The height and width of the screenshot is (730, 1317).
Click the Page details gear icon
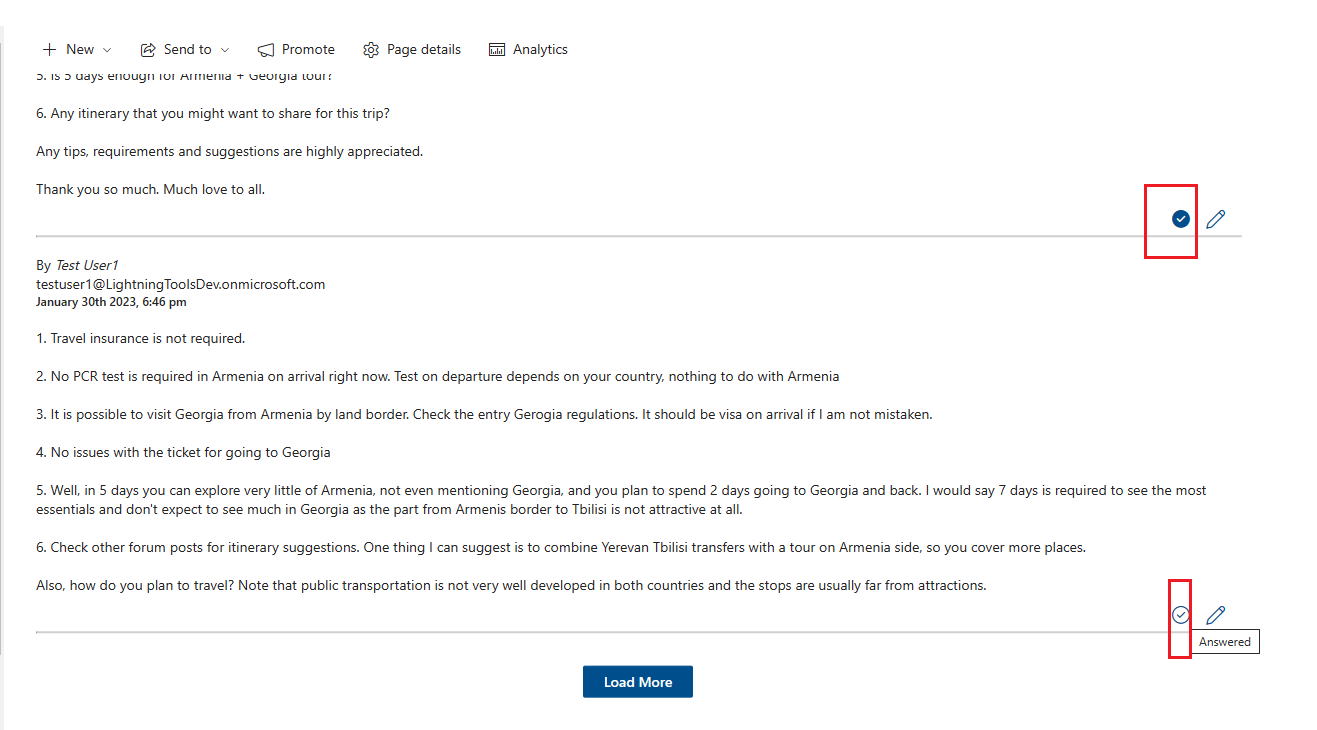tap(371, 50)
